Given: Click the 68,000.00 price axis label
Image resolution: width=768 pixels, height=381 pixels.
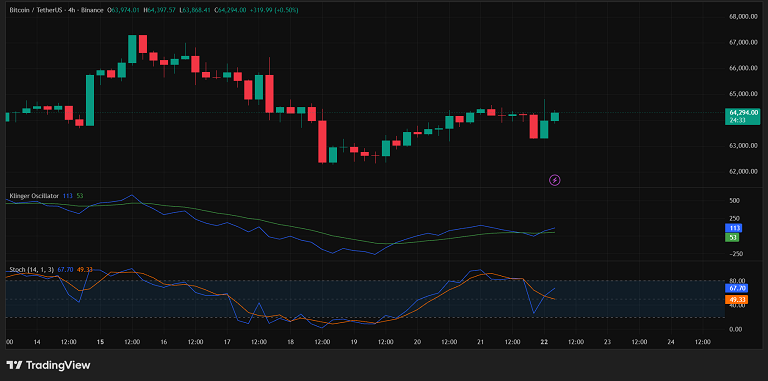Looking at the screenshot, I should click(744, 17).
